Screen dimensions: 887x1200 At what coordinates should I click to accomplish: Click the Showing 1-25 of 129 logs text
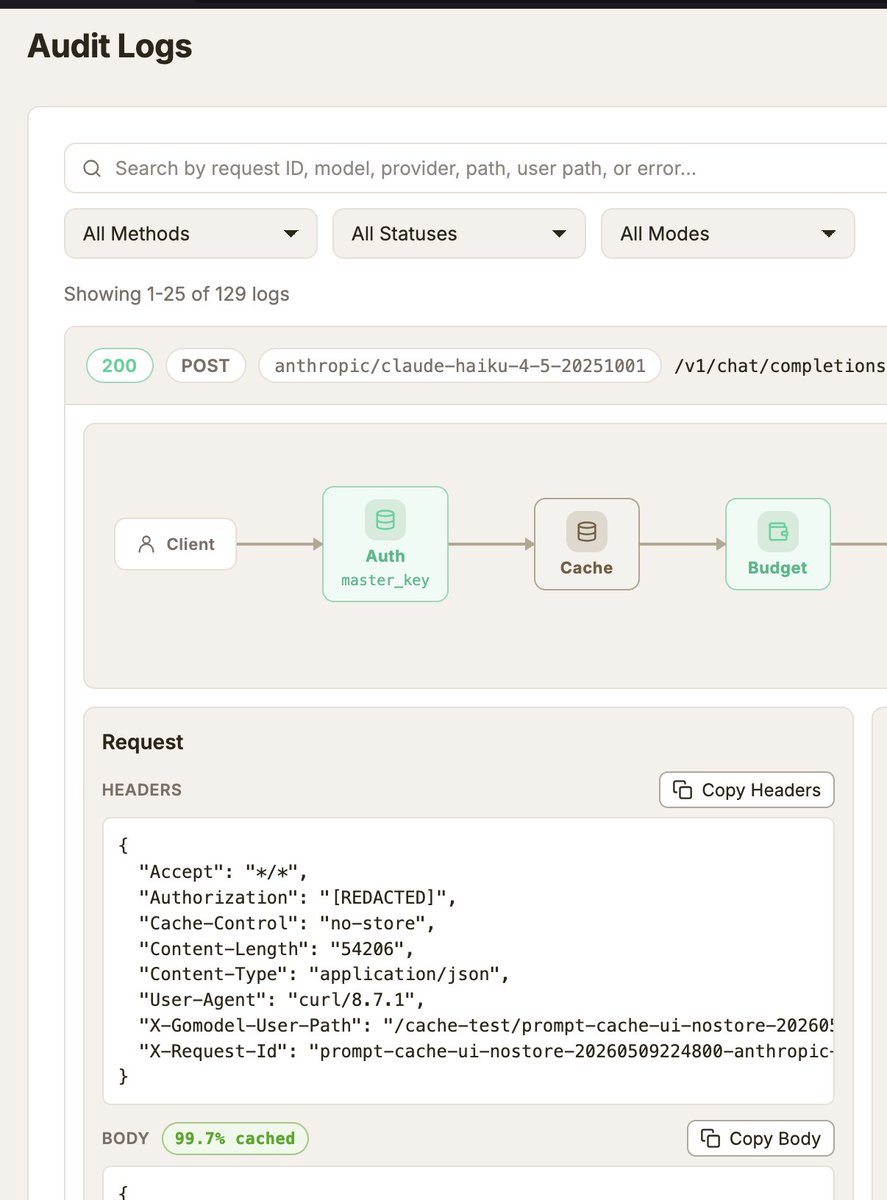177,294
